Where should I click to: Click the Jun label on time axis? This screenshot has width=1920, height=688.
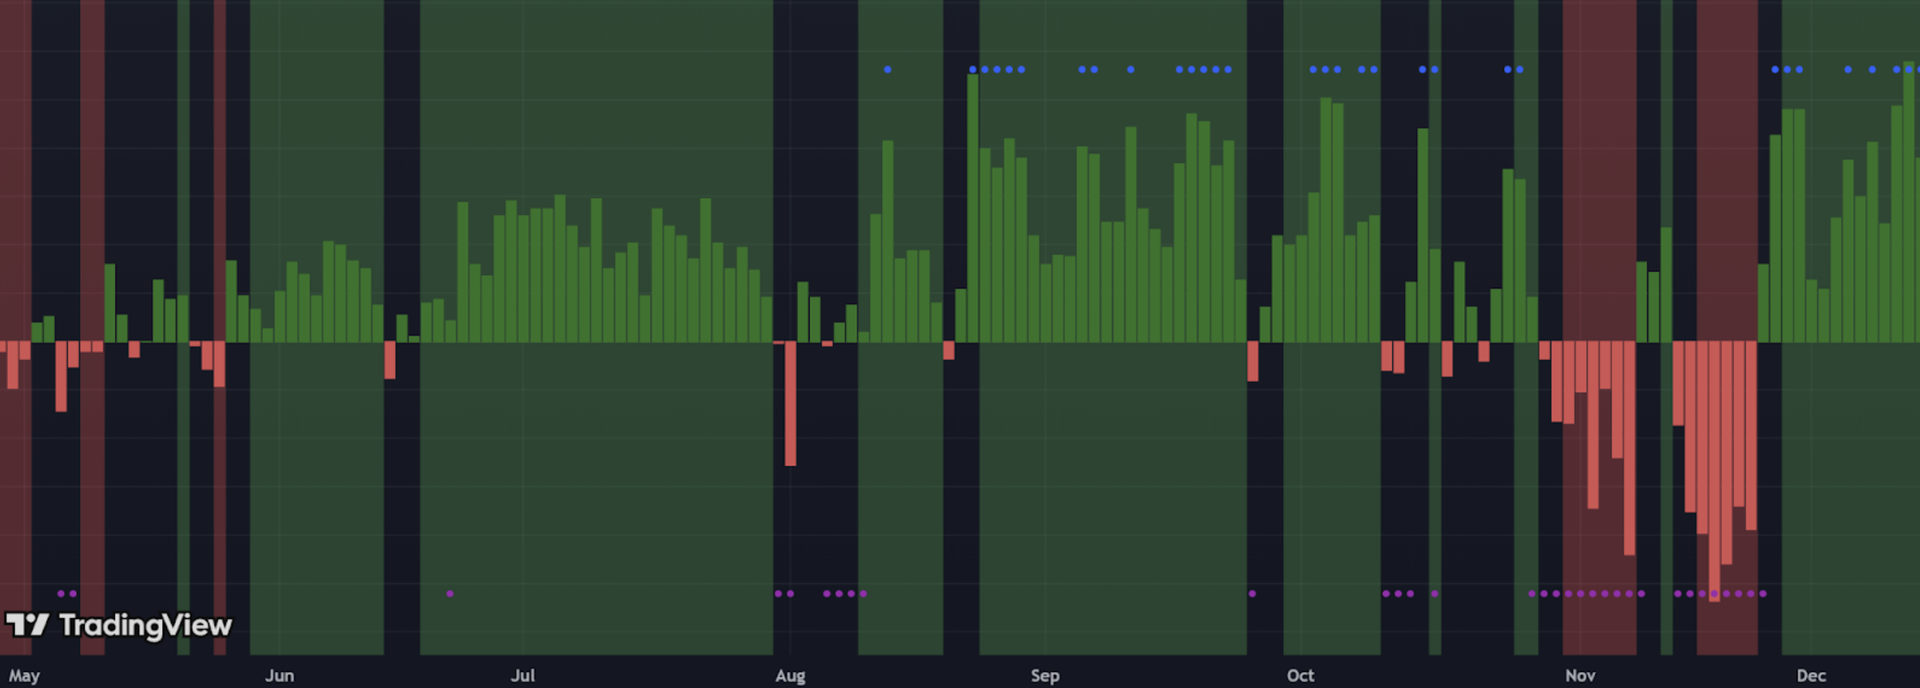279,676
